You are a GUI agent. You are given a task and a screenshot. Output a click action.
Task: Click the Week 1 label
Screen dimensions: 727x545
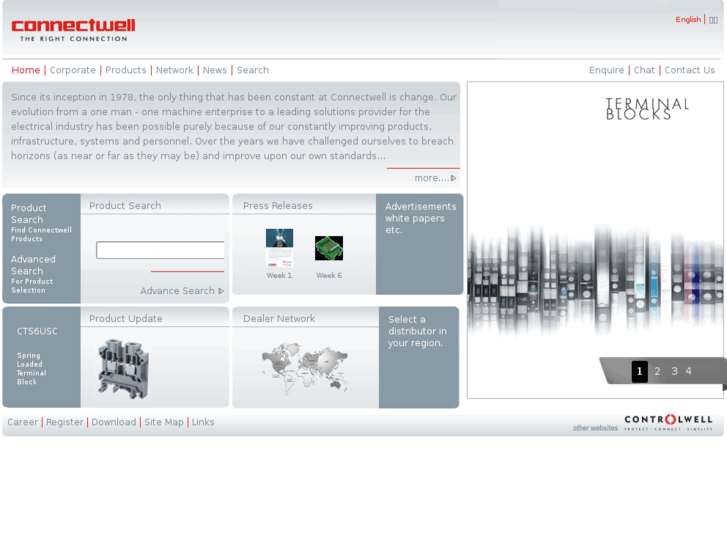tap(279, 276)
